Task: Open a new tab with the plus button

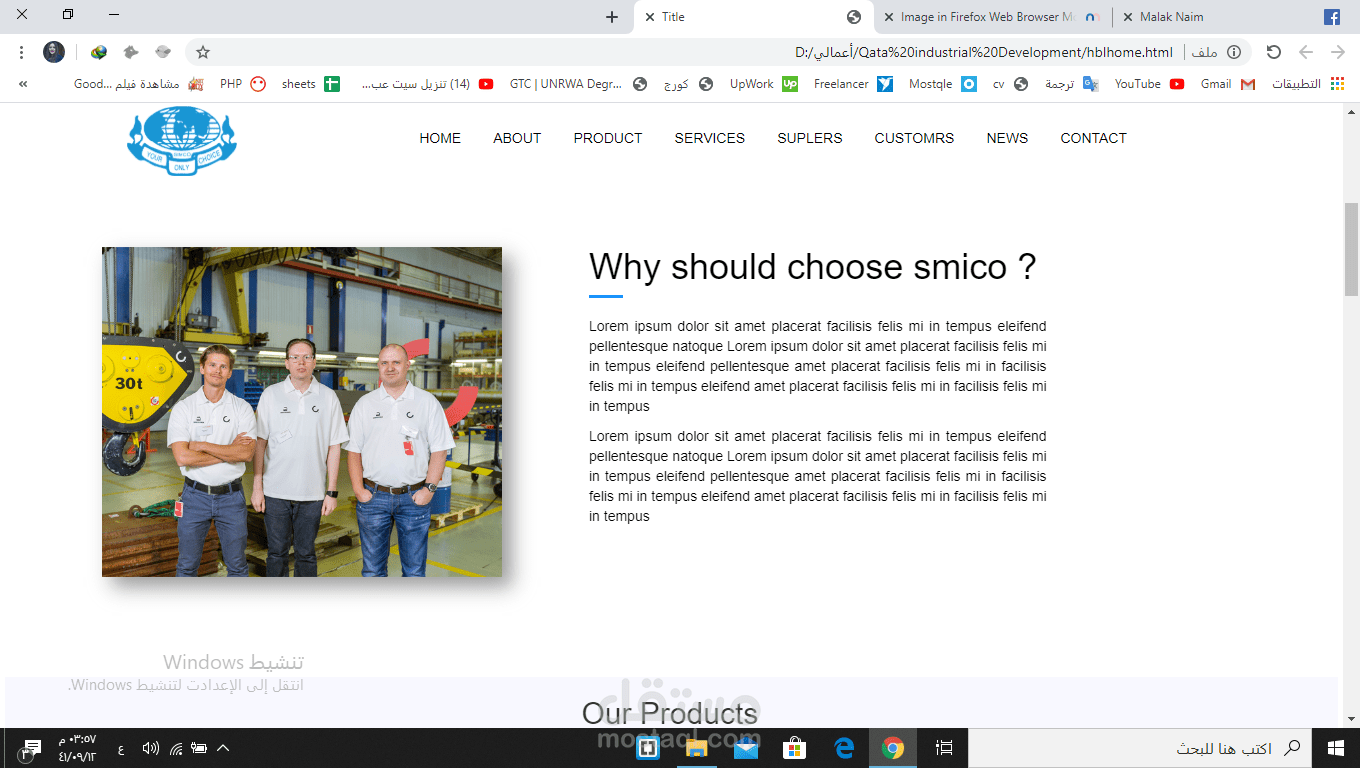Action: click(612, 17)
